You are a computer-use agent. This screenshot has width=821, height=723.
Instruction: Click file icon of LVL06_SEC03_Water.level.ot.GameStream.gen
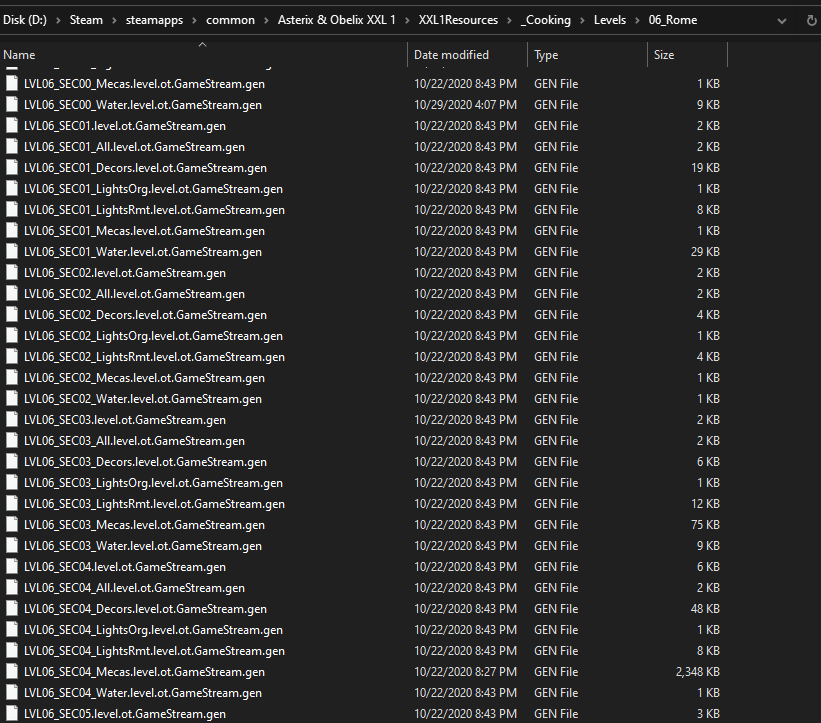coord(12,546)
